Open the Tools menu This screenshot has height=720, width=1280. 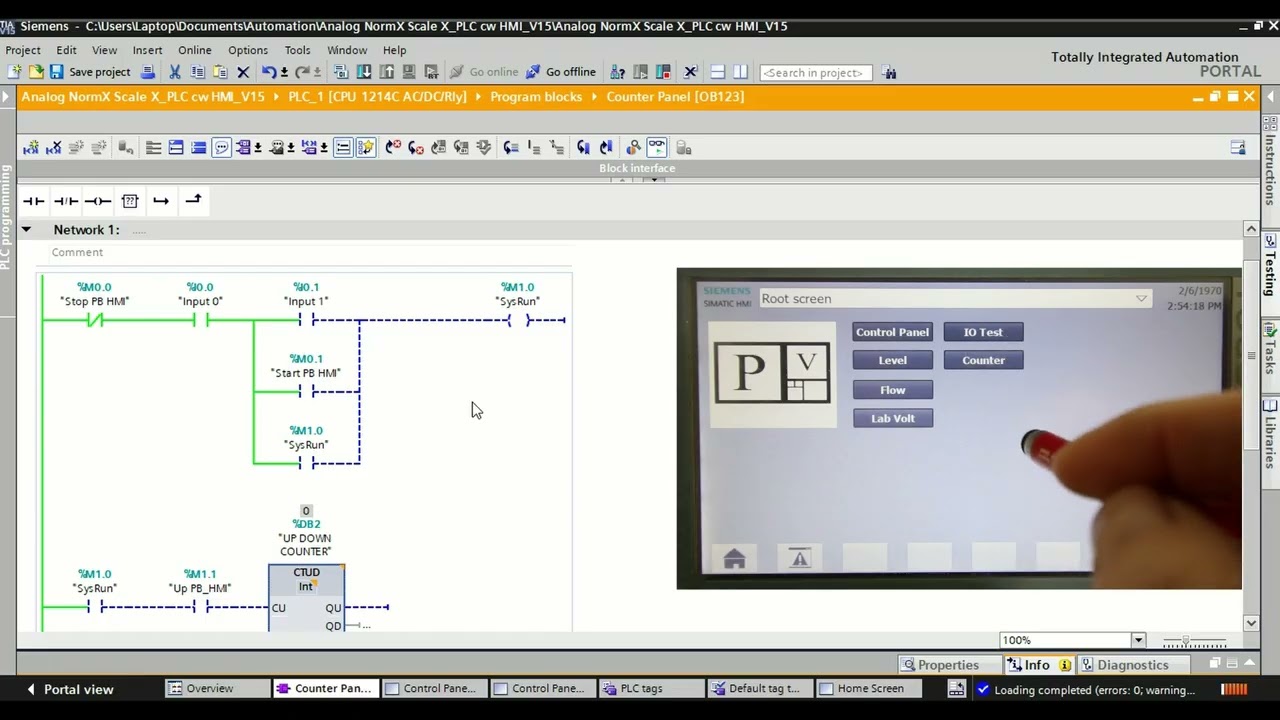tap(298, 50)
